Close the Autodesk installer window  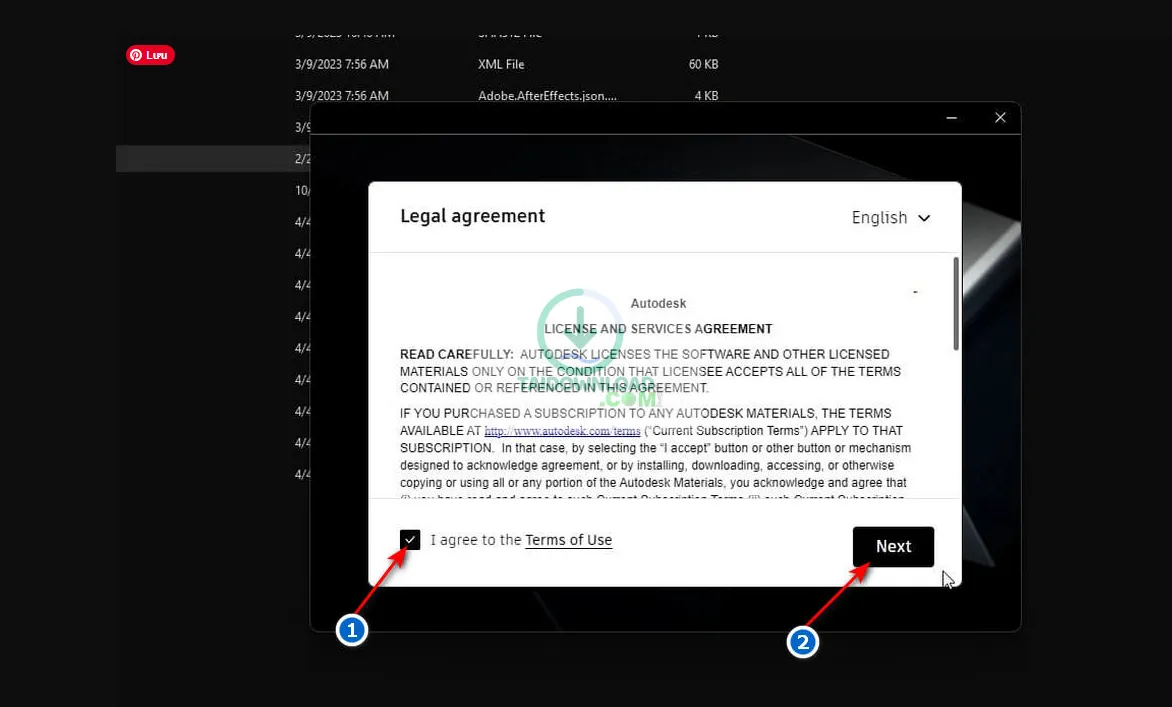click(1000, 118)
